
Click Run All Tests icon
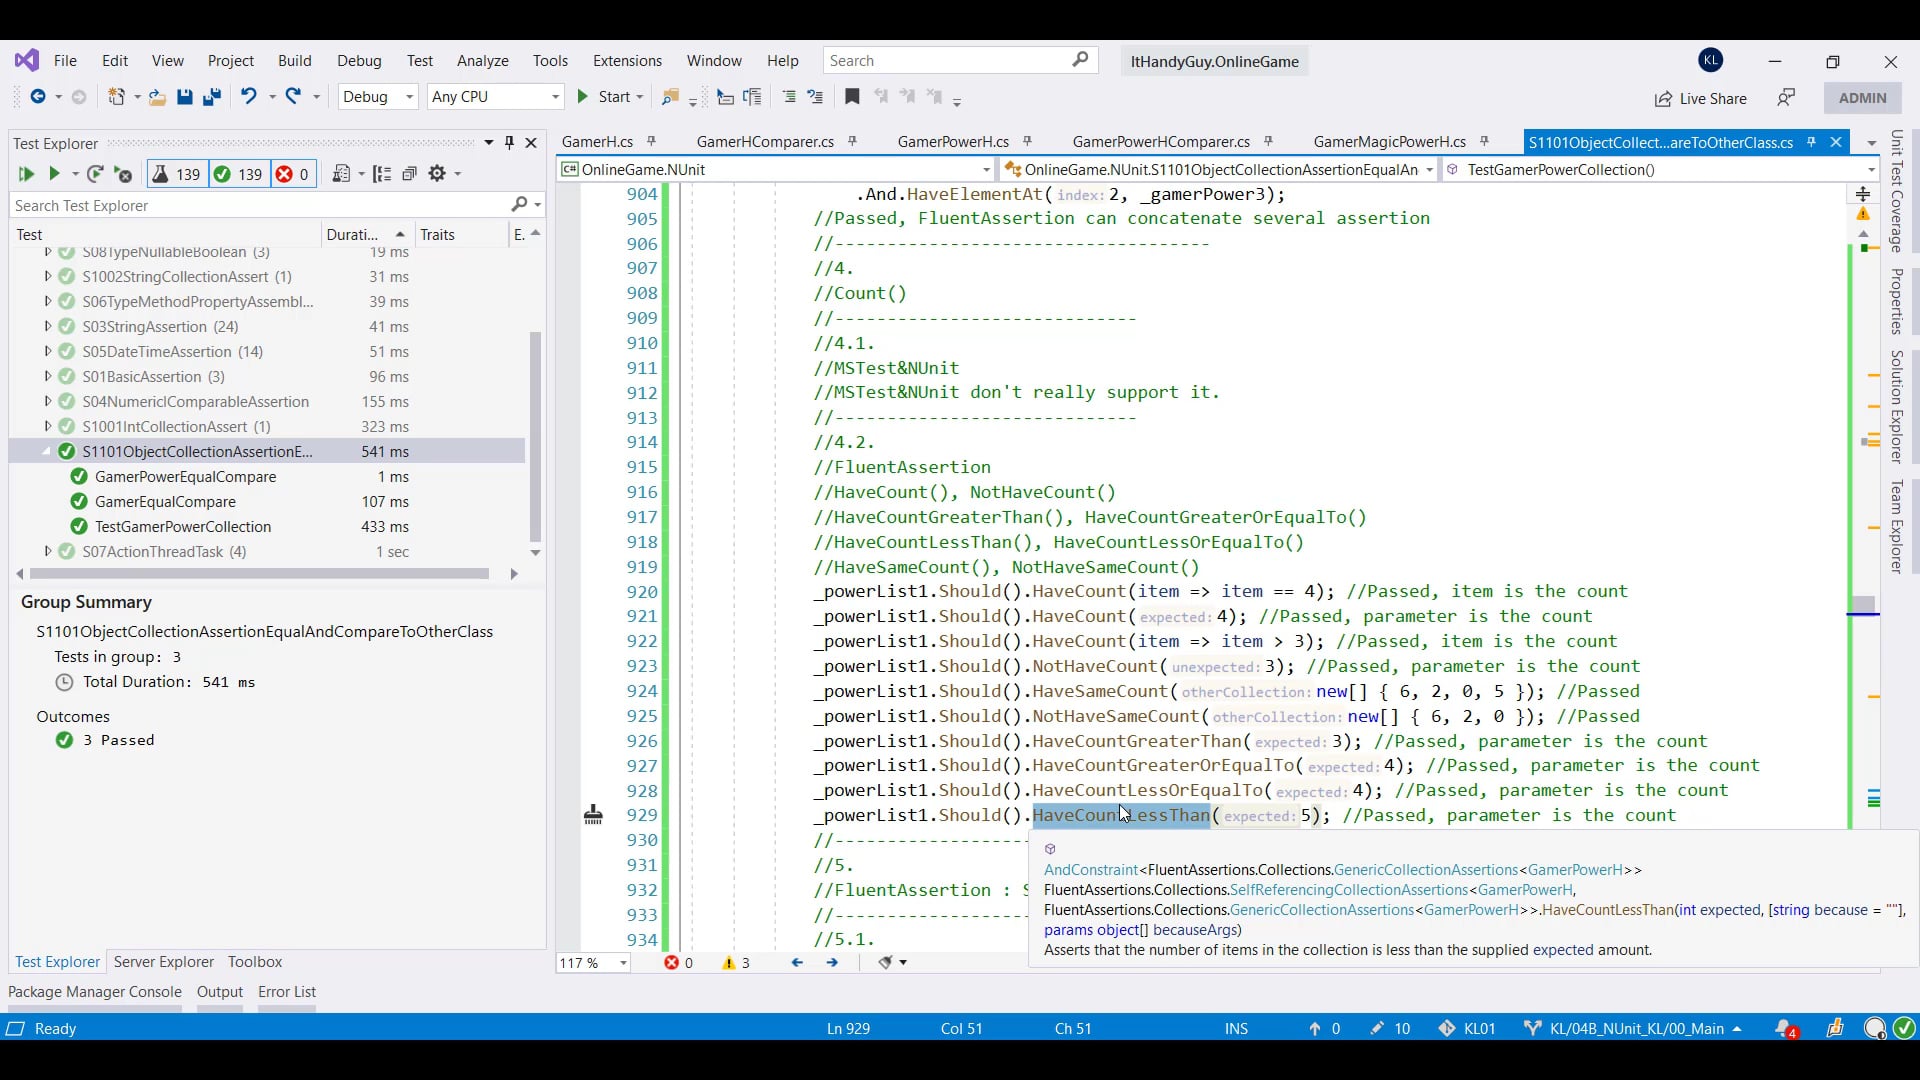point(26,174)
